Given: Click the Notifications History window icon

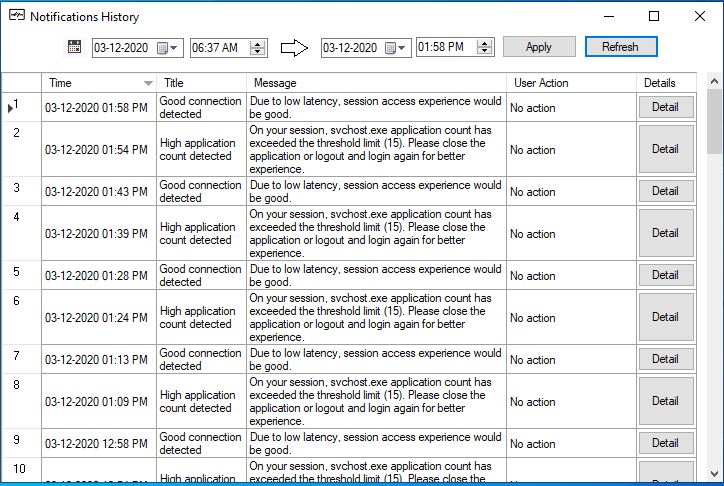Looking at the screenshot, I should [14, 16].
